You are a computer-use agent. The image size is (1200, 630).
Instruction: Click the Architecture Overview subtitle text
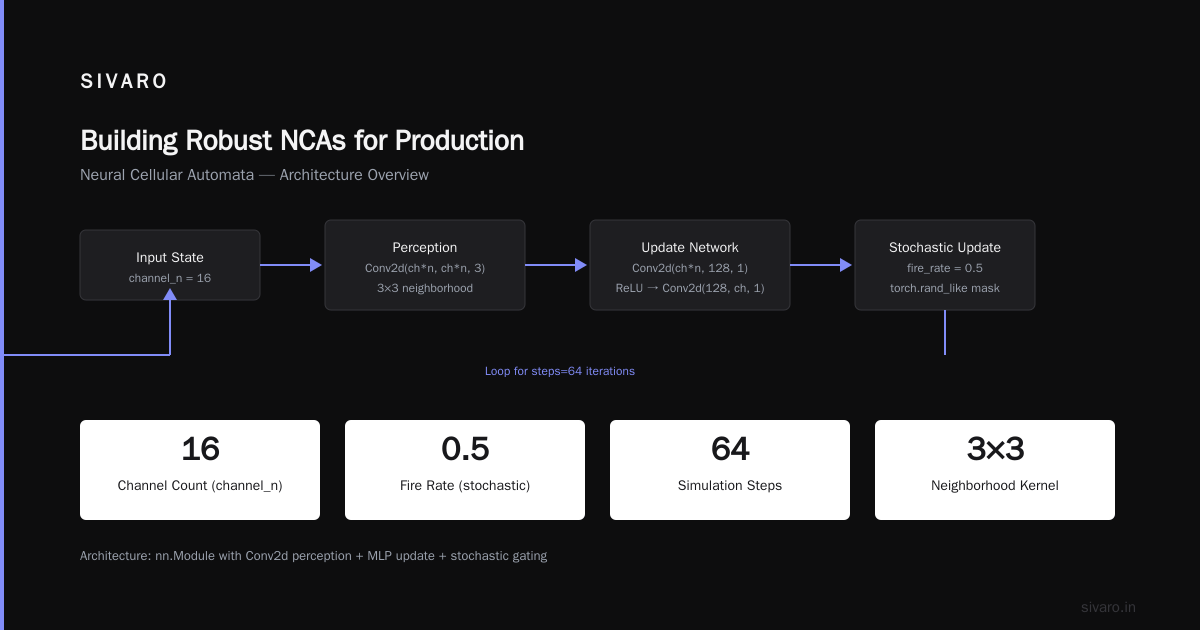coord(354,175)
